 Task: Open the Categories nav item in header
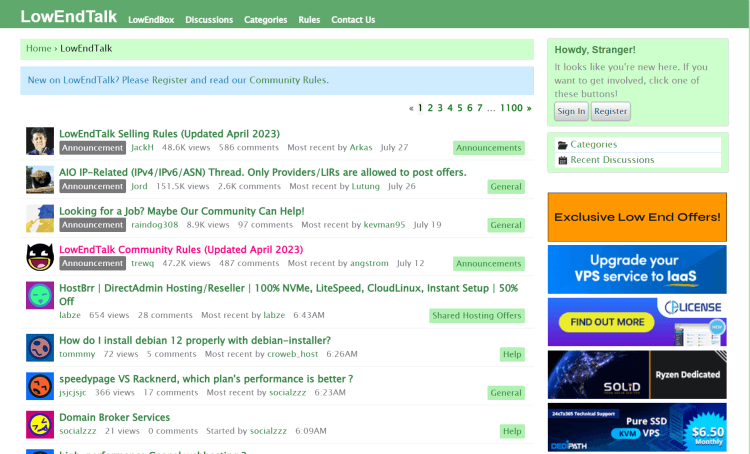[265, 20]
